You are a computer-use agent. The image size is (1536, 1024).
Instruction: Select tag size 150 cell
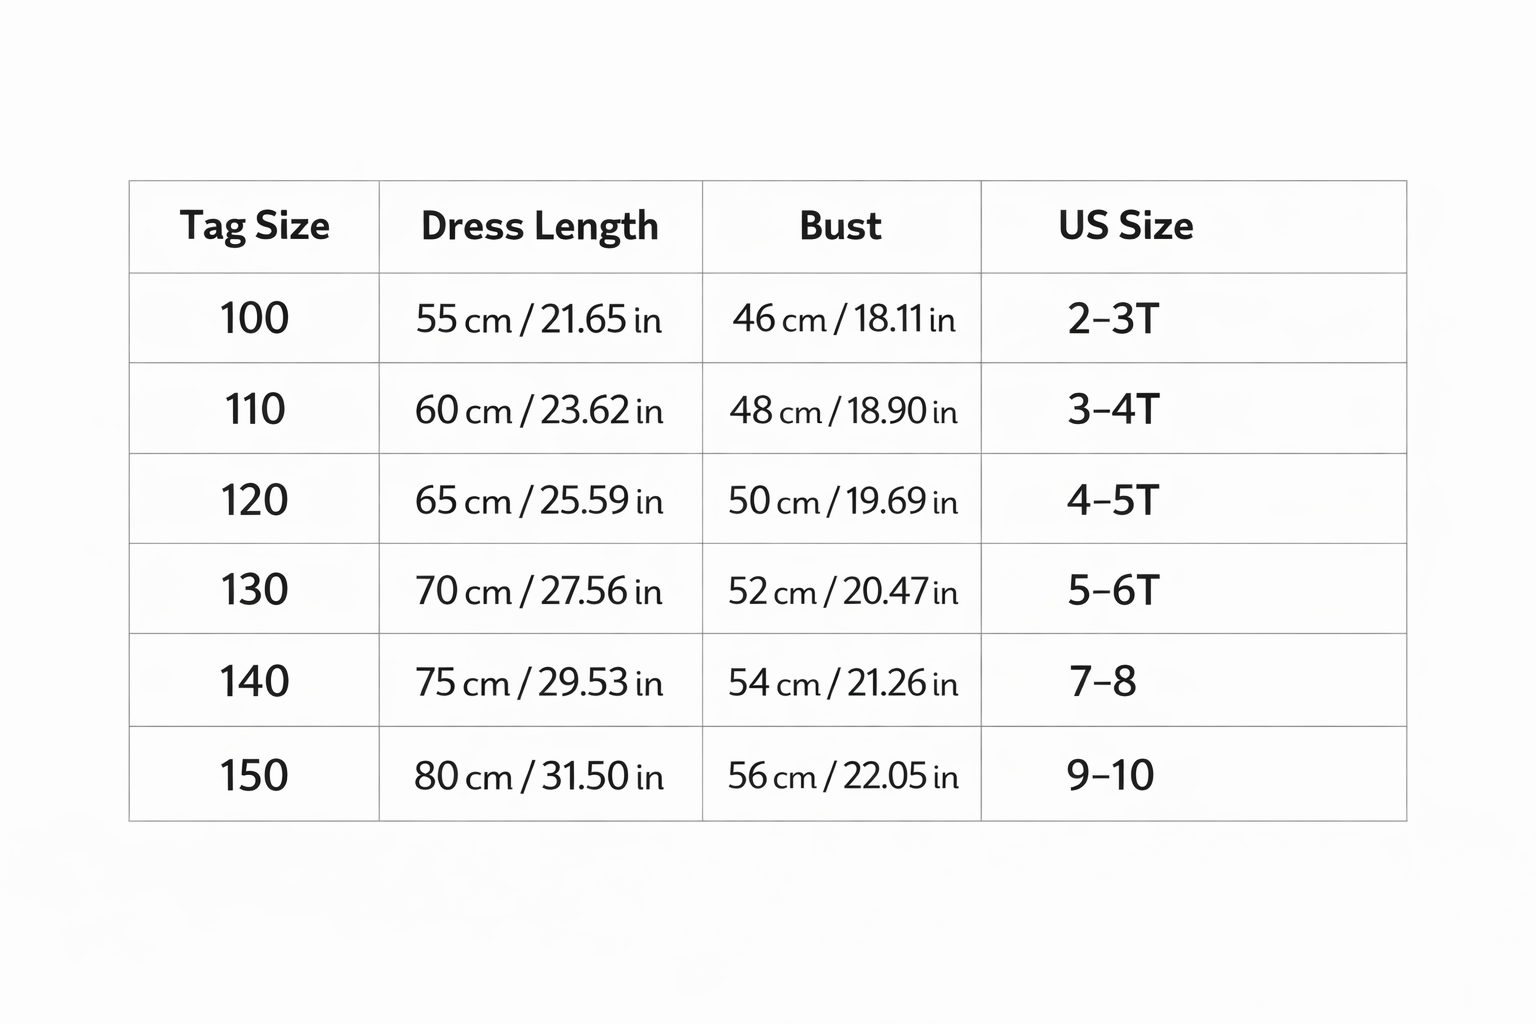(x=254, y=775)
